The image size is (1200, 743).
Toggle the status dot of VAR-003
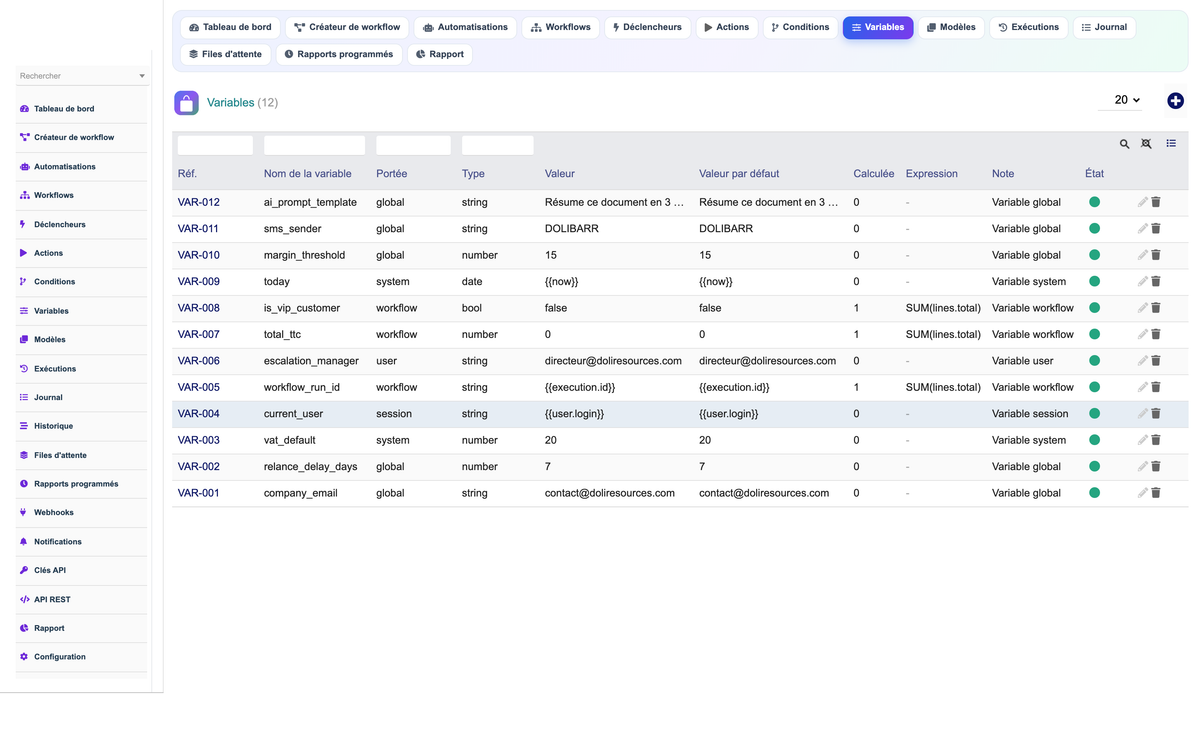(x=1094, y=440)
